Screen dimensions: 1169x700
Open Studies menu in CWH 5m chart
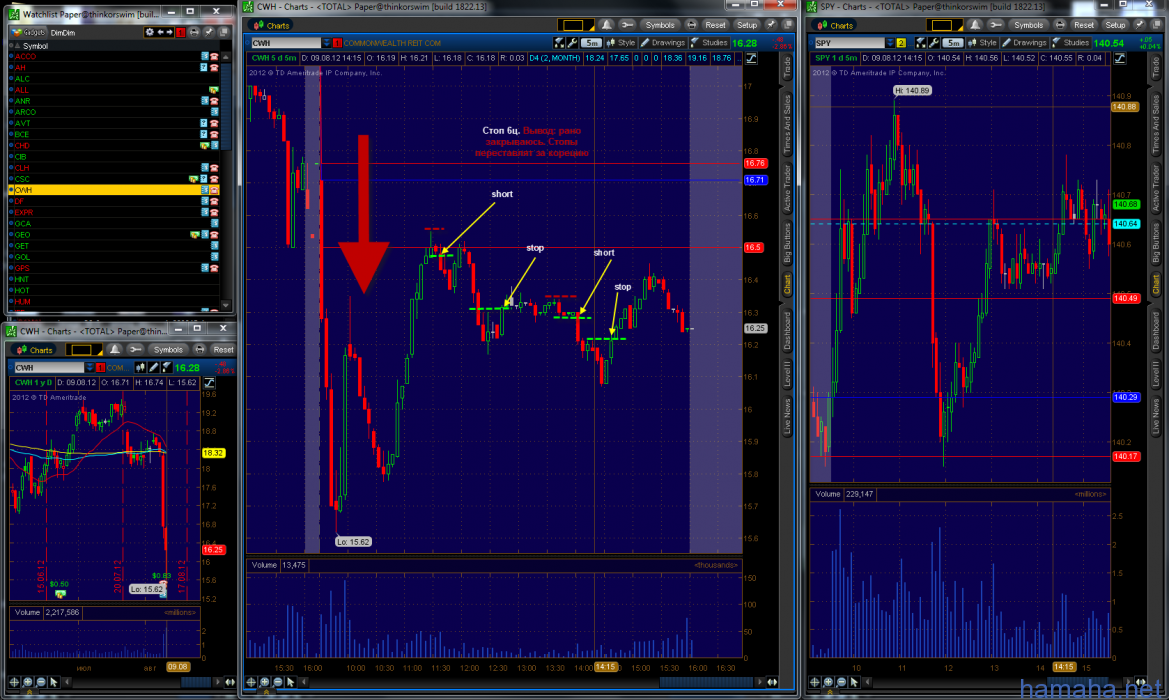point(709,43)
